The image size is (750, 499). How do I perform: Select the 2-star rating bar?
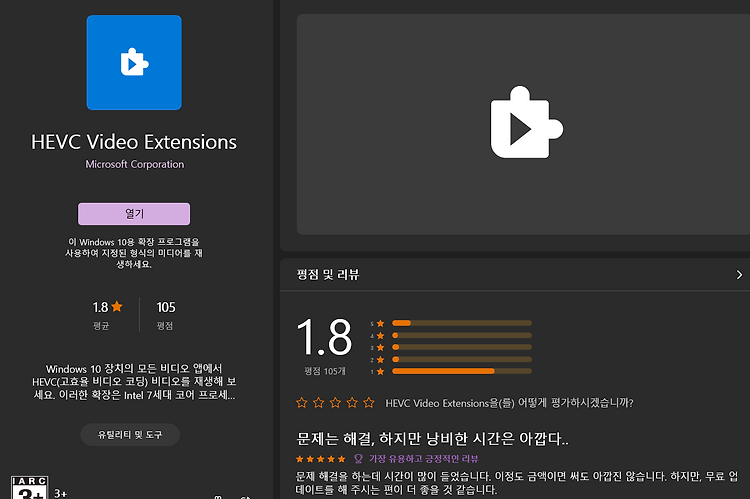pos(462,359)
